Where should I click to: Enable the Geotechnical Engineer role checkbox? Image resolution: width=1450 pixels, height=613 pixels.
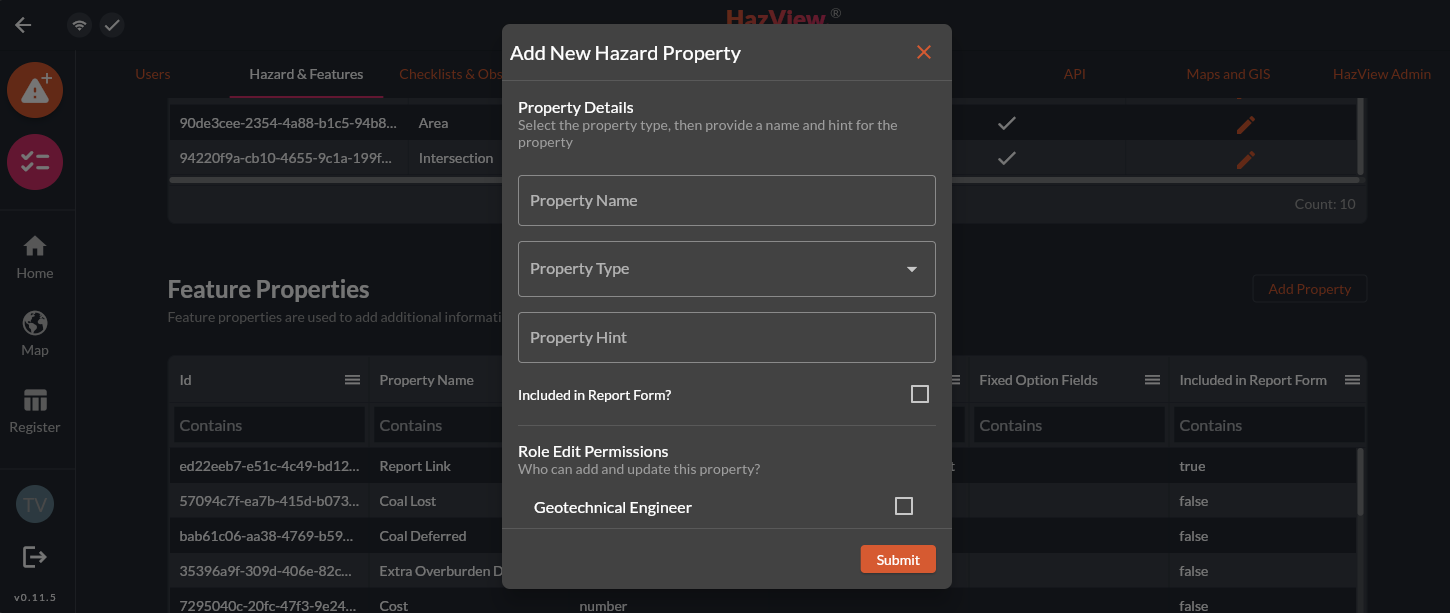coord(903,507)
